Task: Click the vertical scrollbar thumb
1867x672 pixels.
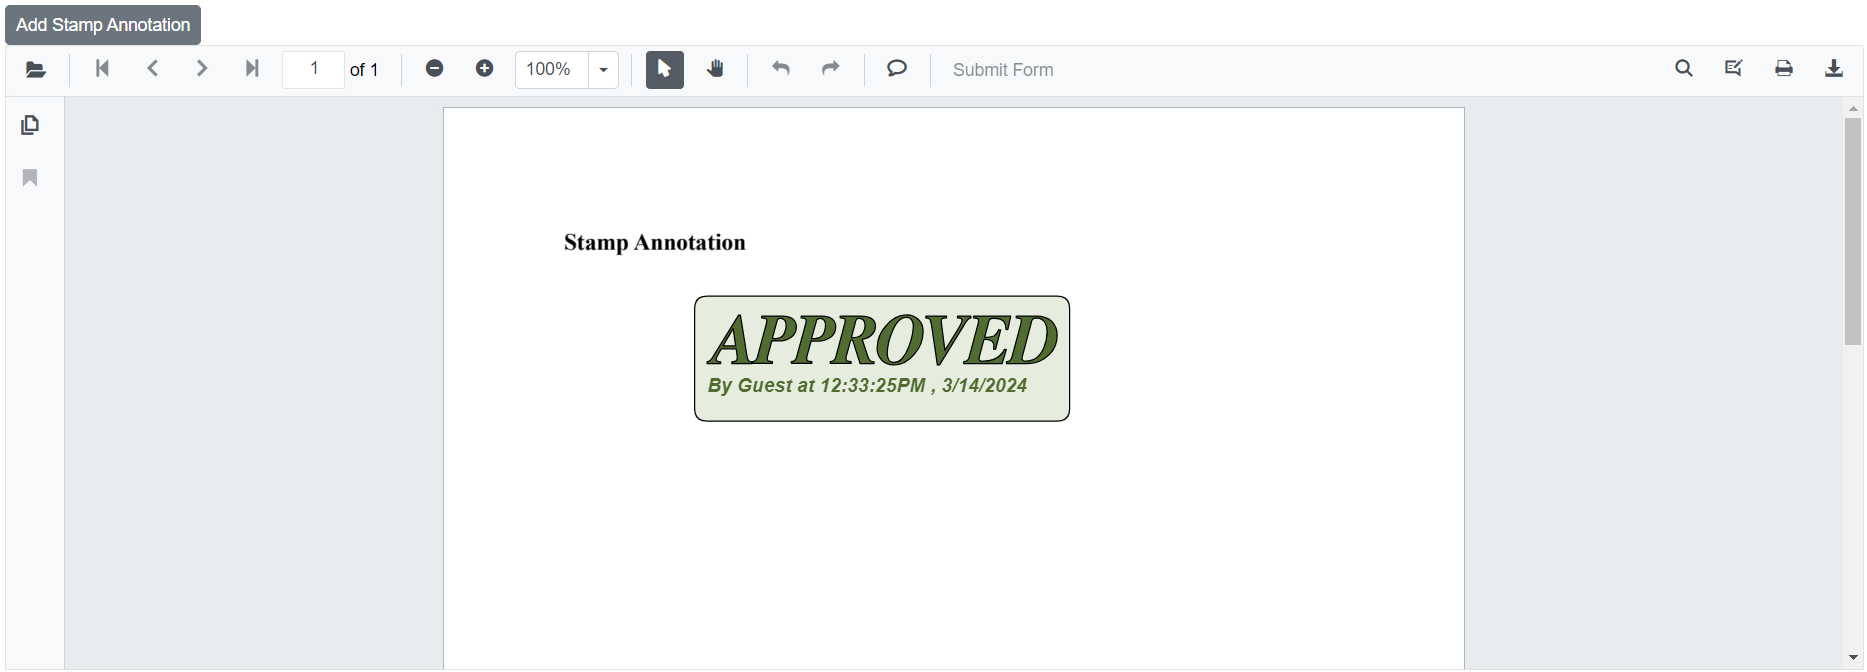Action: coord(1853,231)
